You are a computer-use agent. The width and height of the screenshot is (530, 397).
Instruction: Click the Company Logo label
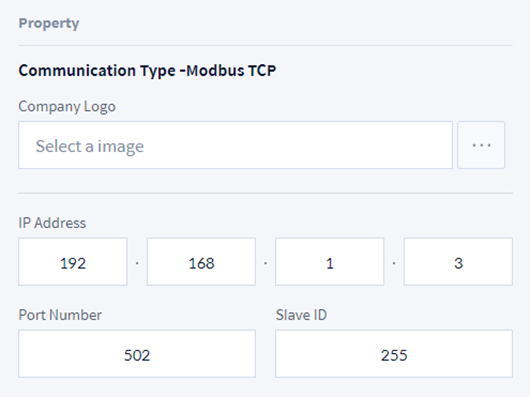pos(67,107)
